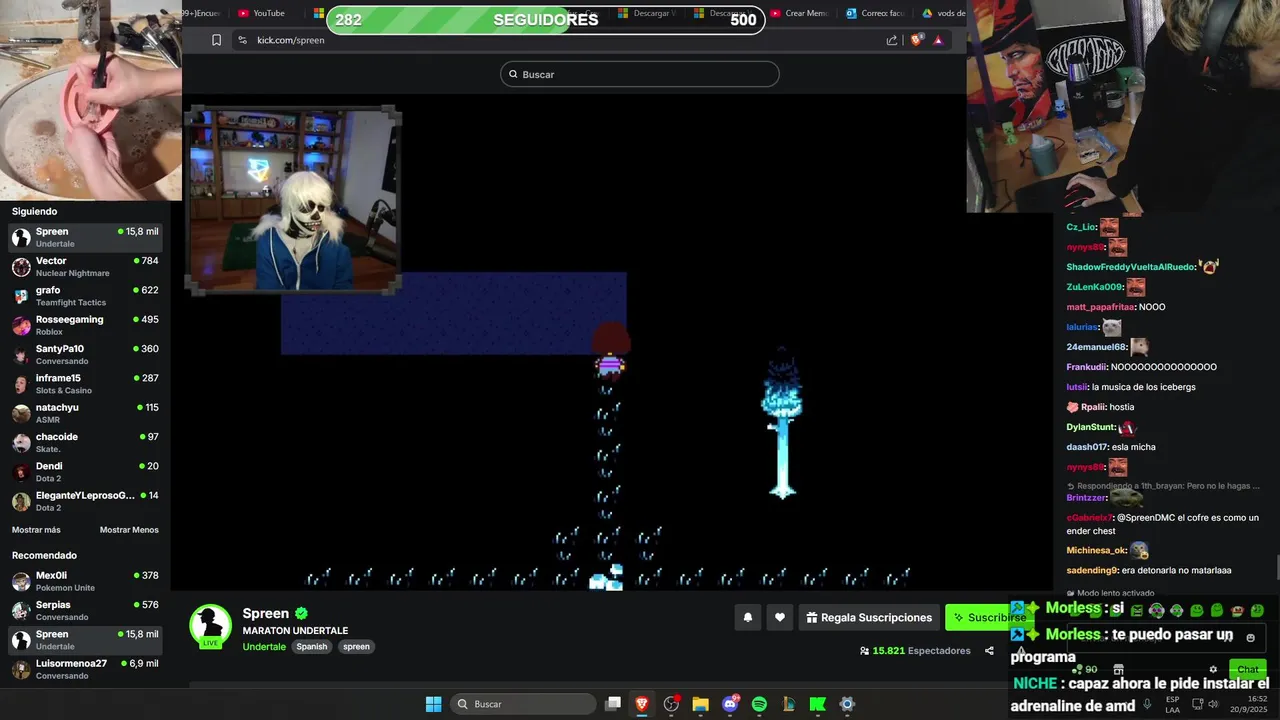Open the channel shop icon under chat
The image size is (1280, 720).
click(x=1118, y=670)
